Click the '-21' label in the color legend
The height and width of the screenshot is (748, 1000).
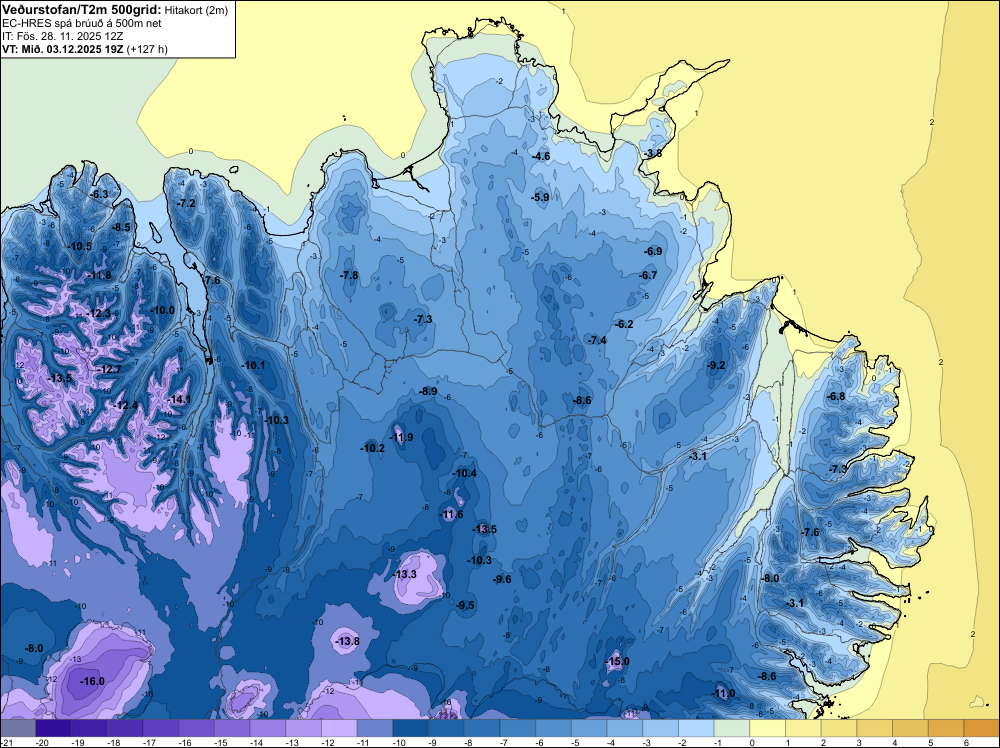pyautogui.click(x=6, y=742)
